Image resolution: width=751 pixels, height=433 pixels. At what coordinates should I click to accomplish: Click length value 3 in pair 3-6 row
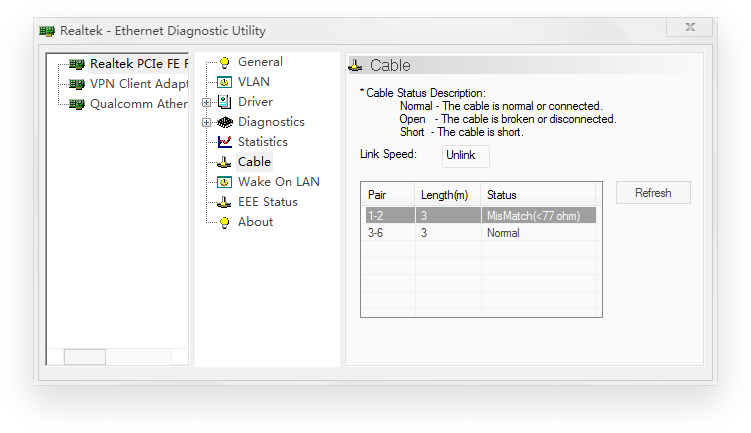coord(448,233)
